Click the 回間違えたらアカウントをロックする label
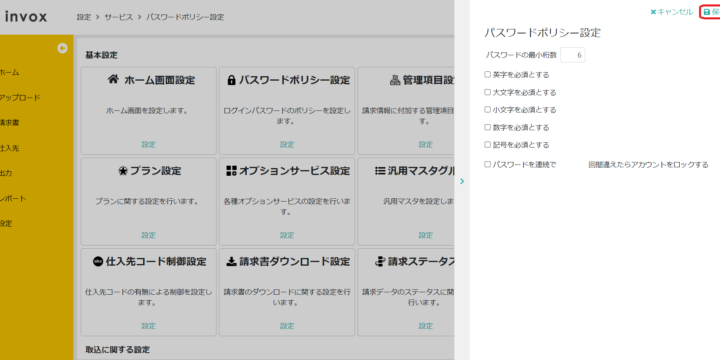This screenshot has width=720, height=360. tap(648, 164)
